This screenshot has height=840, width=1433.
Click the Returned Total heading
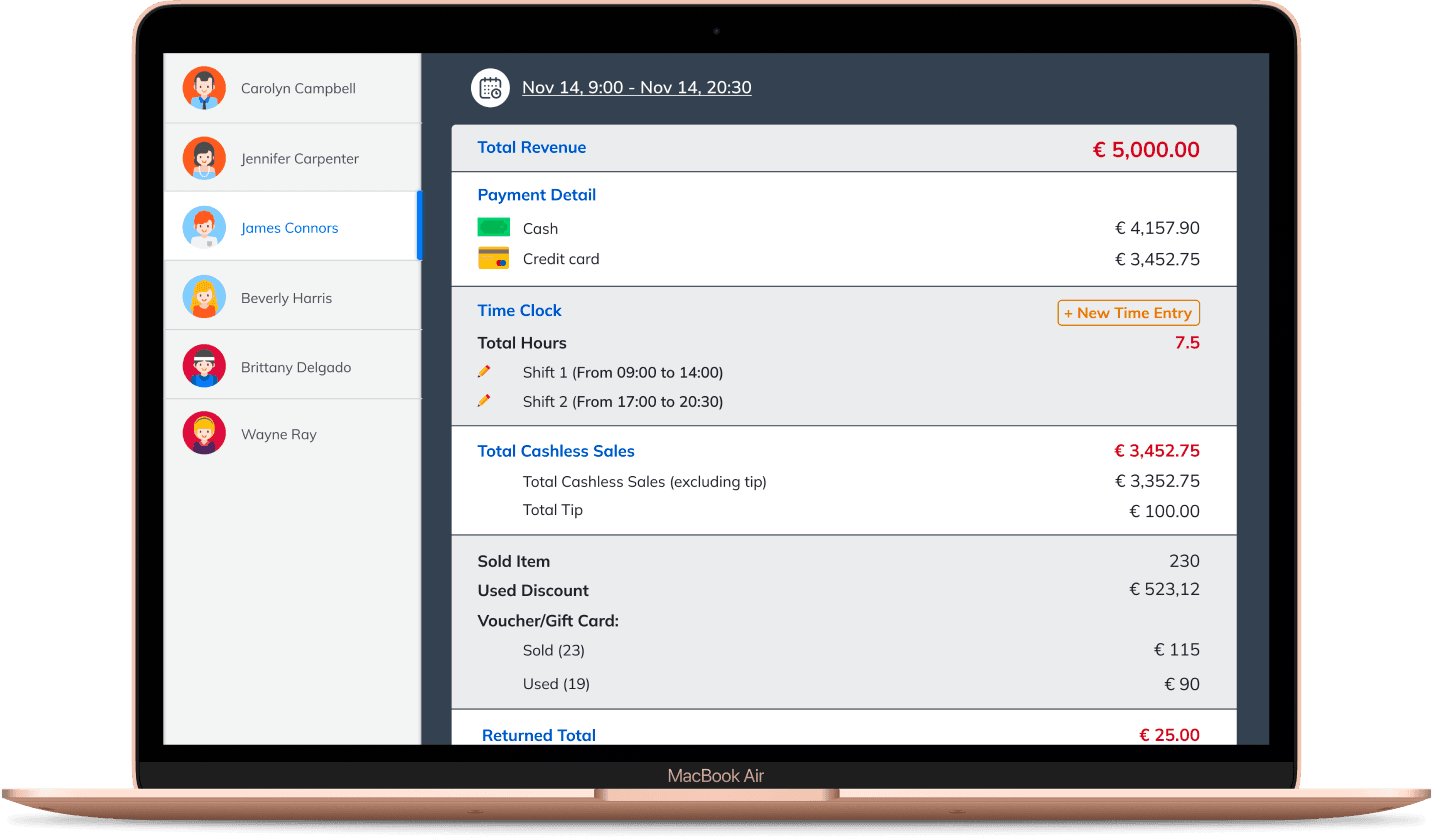(539, 735)
